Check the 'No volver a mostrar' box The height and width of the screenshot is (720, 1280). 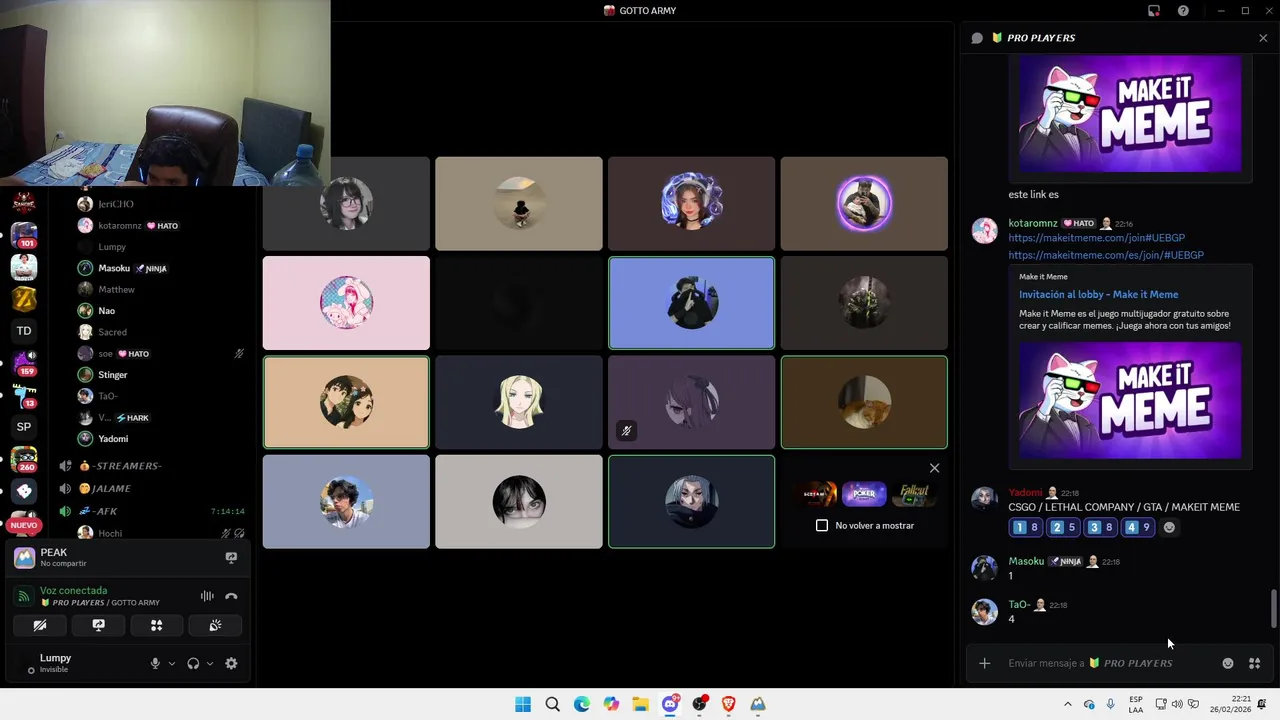pos(822,525)
